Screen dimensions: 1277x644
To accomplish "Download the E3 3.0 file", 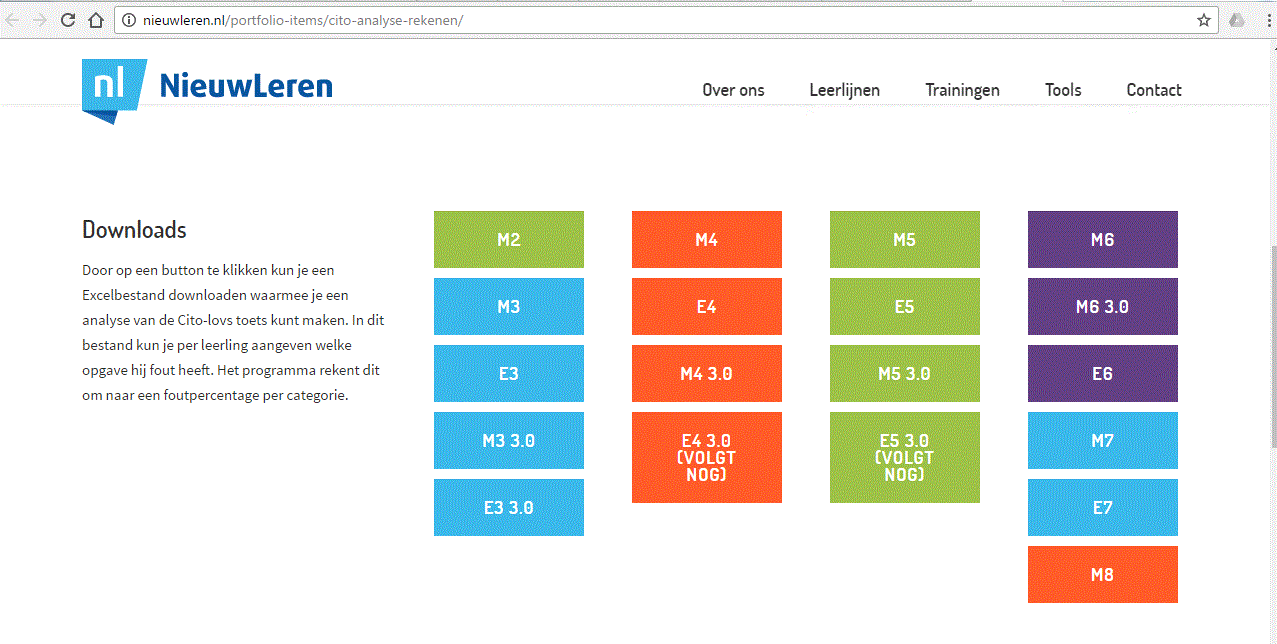I will click(x=509, y=508).
